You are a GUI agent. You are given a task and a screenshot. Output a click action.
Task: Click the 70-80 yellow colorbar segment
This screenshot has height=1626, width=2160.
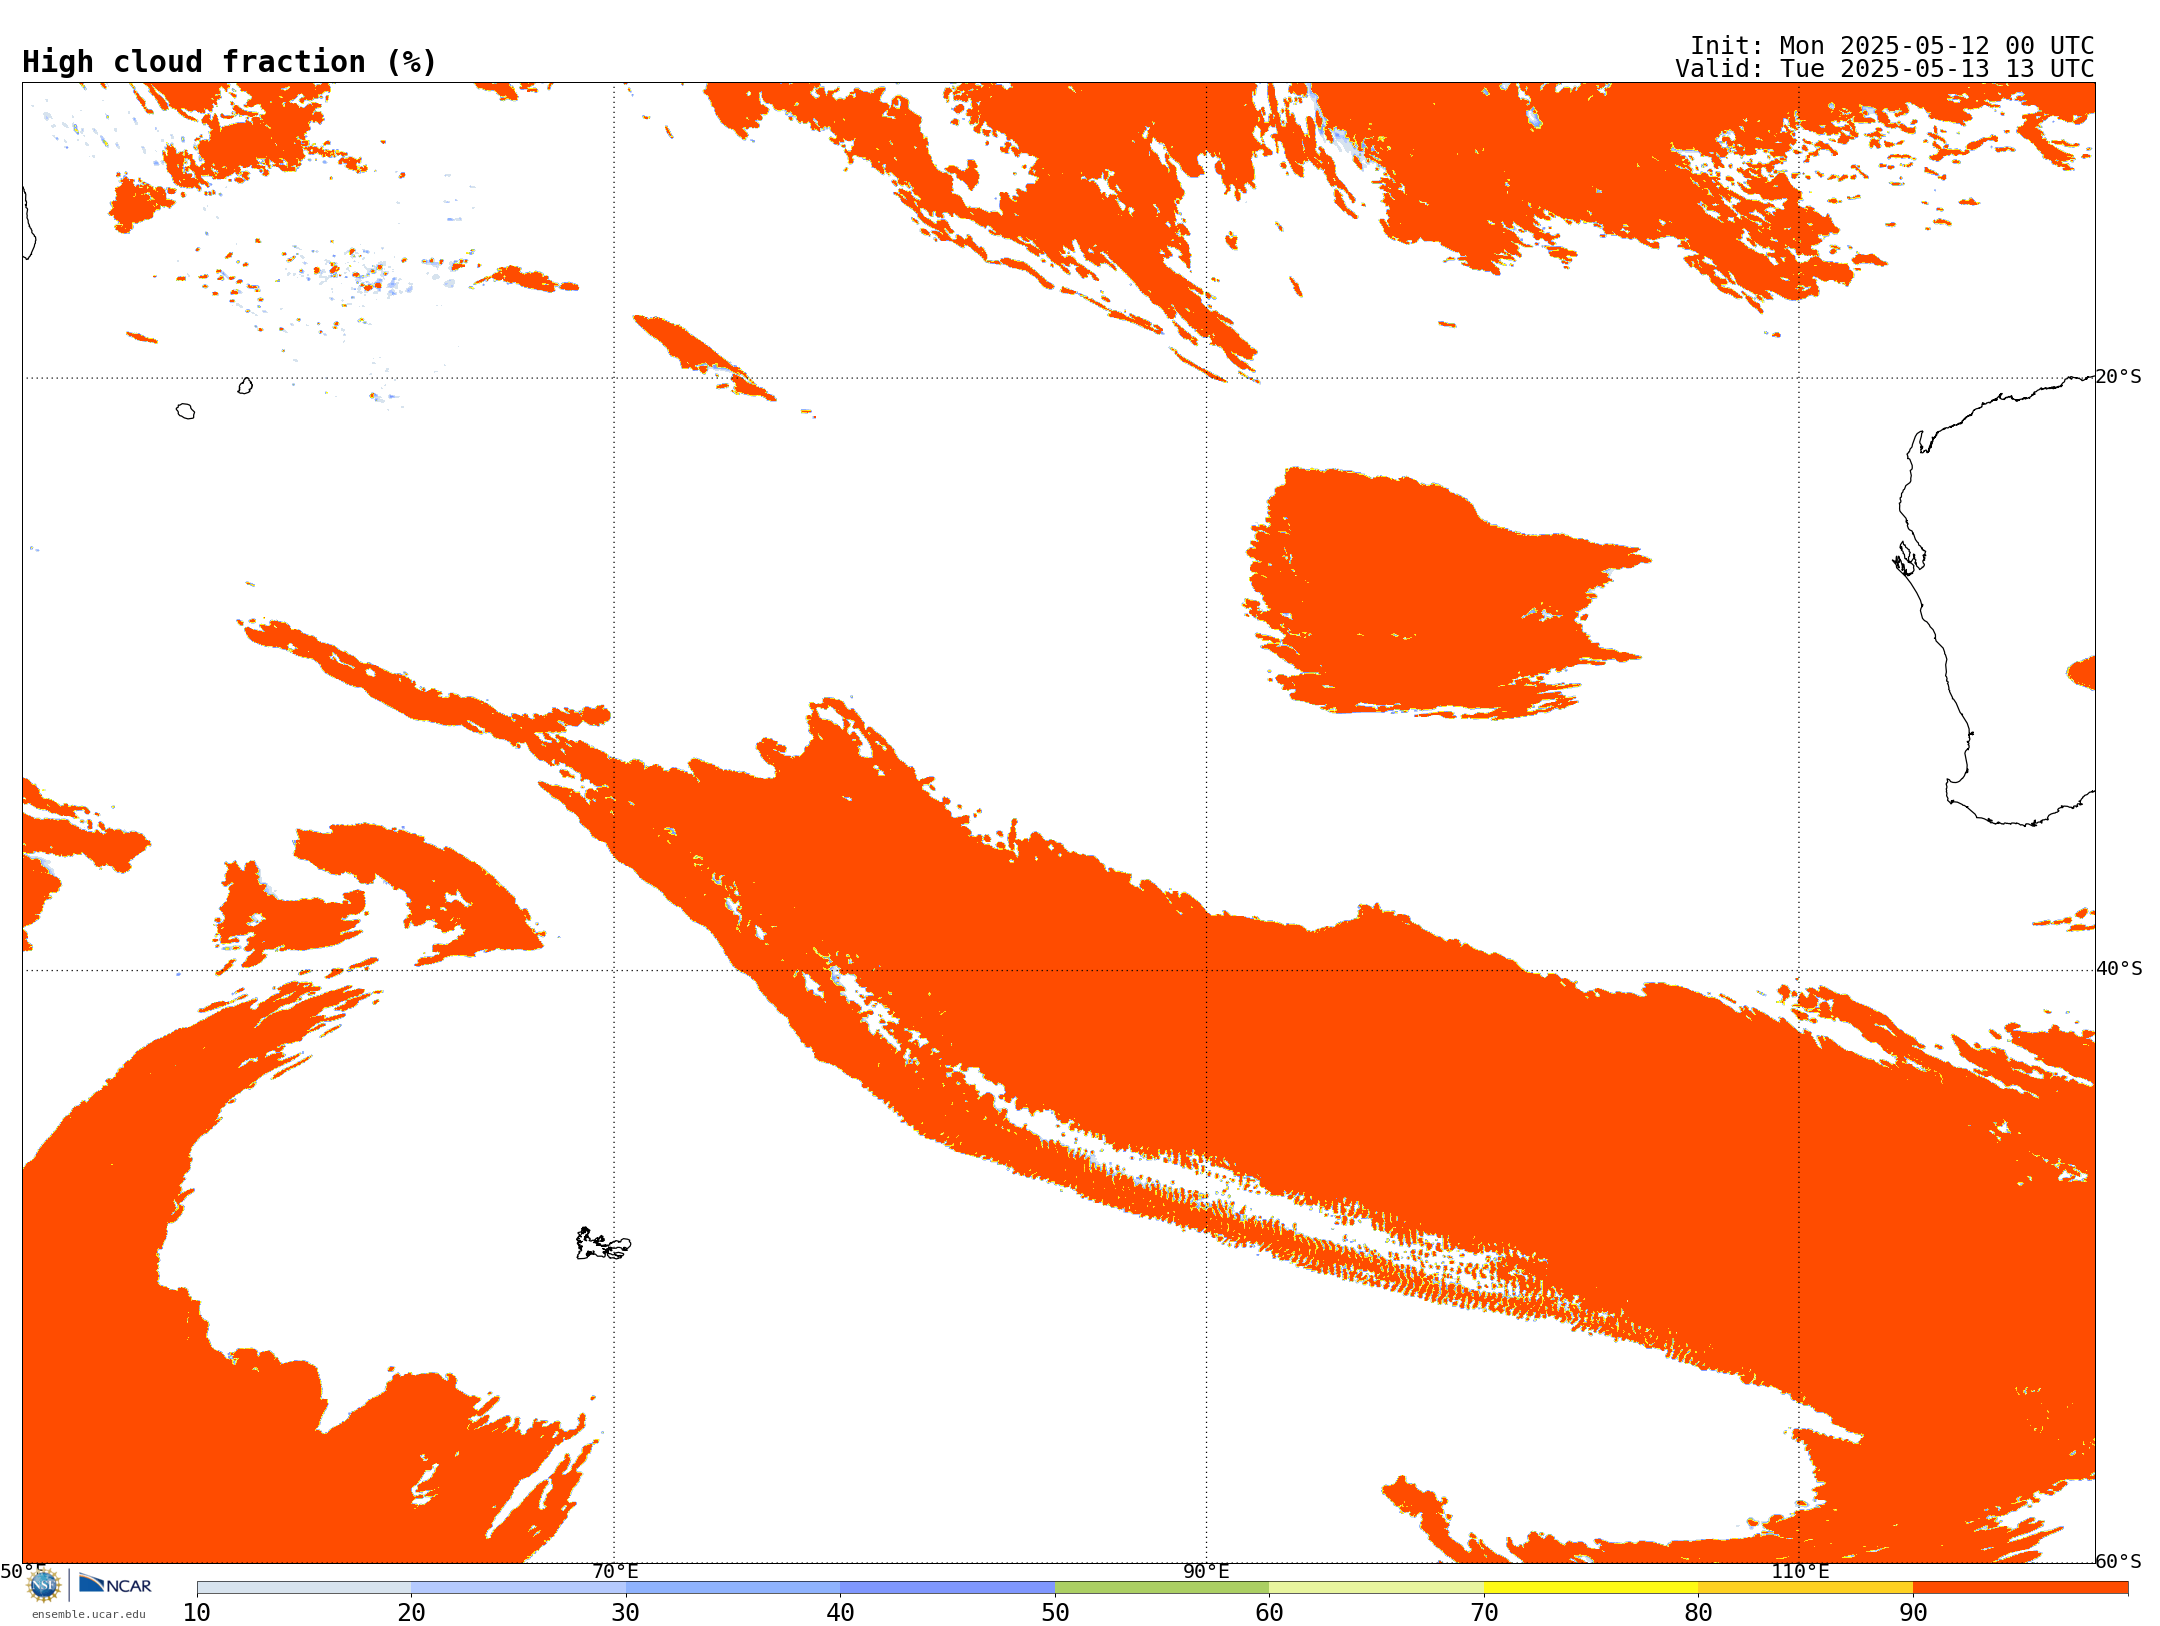click(x=1591, y=1588)
